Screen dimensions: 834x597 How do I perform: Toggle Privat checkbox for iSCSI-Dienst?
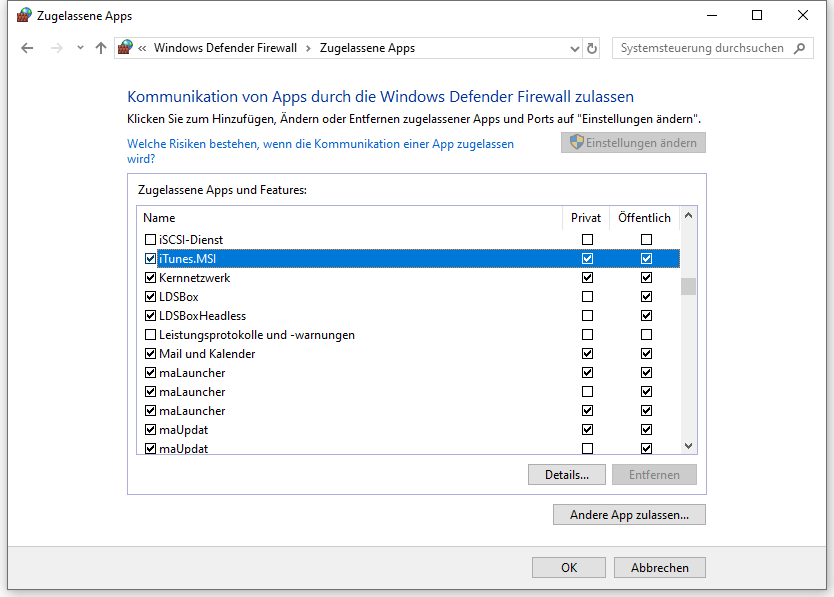tap(587, 239)
